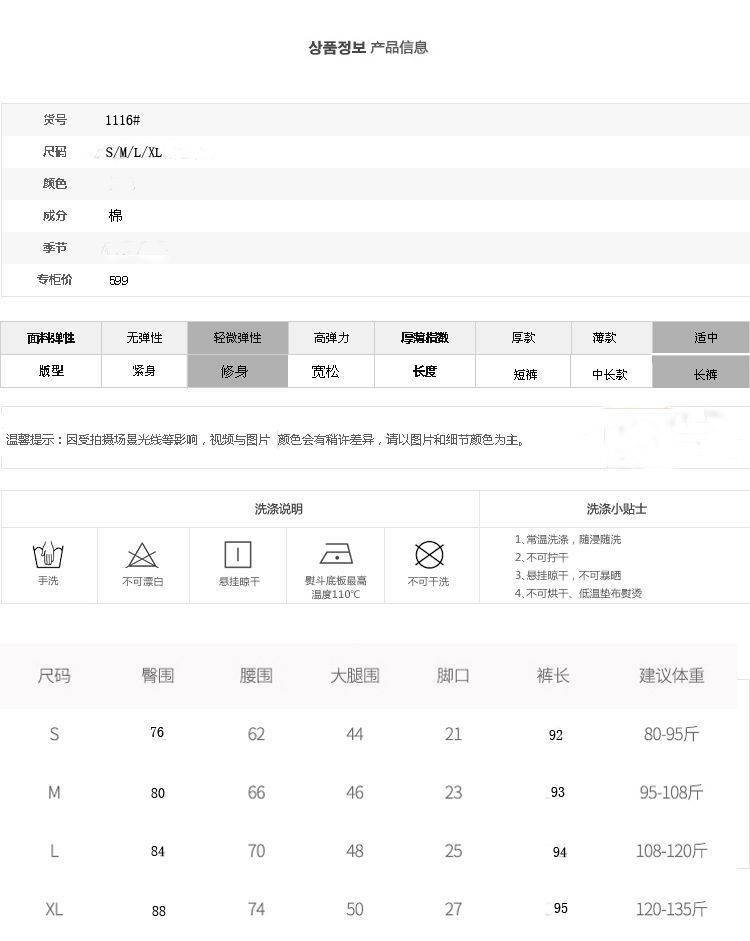Click pants length 92 in S row
The width and height of the screenshot is (750, 941).
click(556, 735)
